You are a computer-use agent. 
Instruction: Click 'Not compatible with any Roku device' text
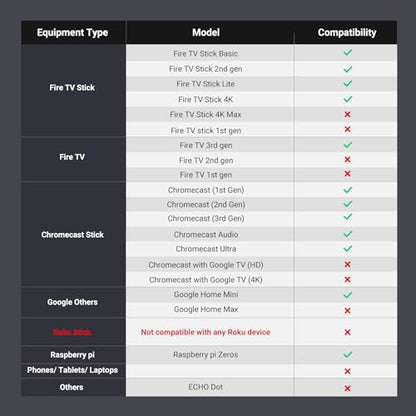[205, 332]
